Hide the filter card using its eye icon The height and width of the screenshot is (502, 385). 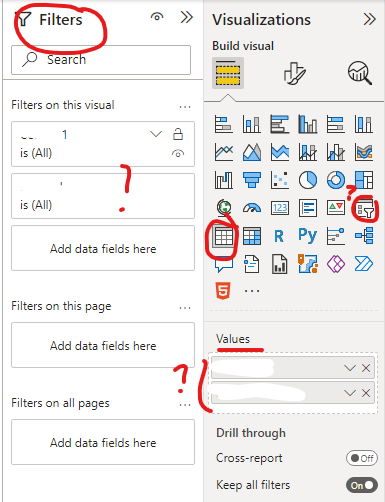[x=178, y=153]
